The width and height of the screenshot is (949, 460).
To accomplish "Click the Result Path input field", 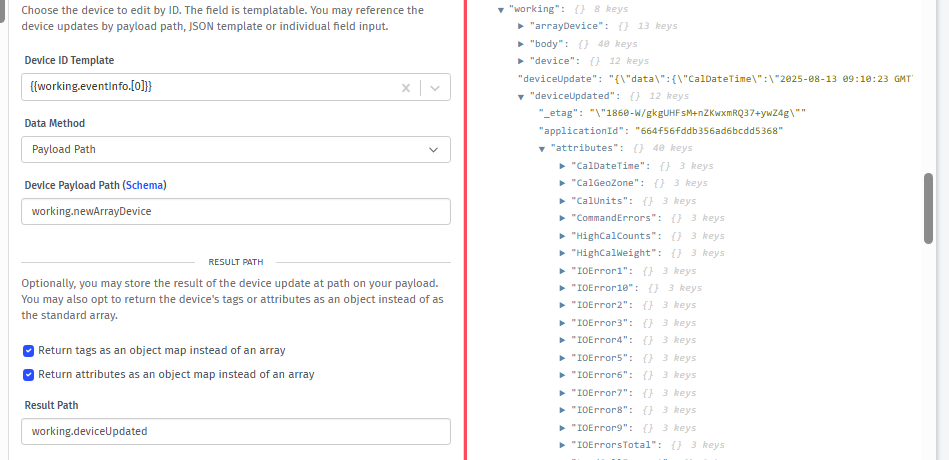I will pyautogui.click(x=235, y=432).
